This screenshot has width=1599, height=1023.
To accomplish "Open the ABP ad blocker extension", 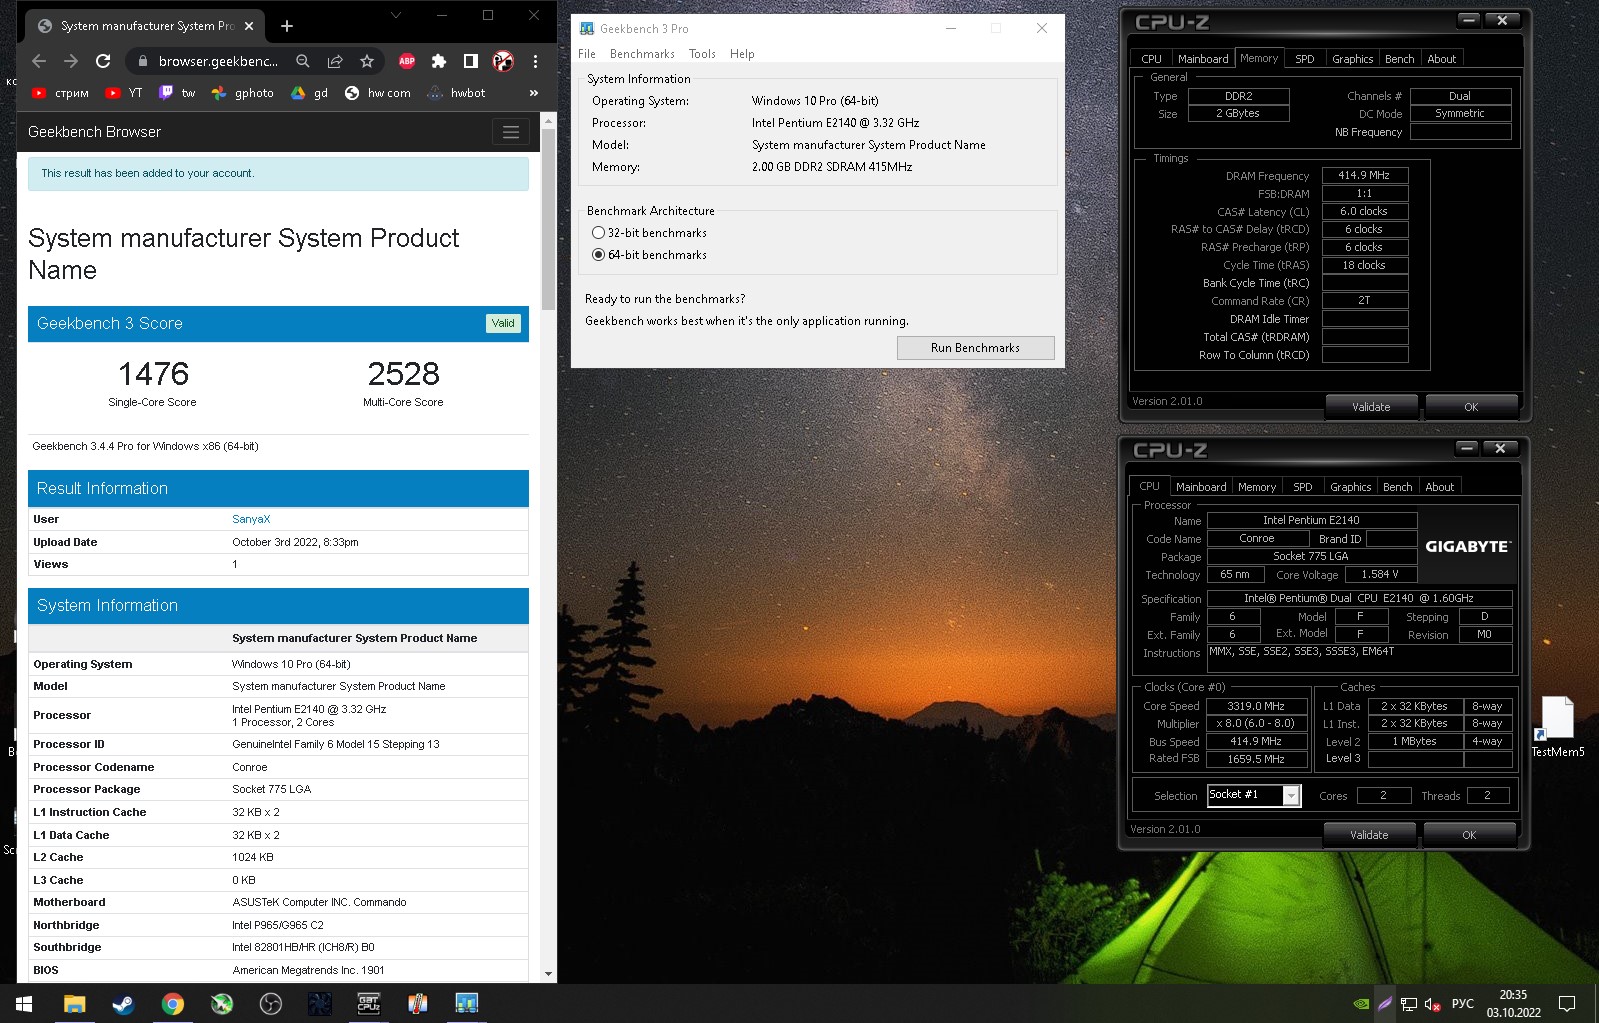I will [407, 61].
